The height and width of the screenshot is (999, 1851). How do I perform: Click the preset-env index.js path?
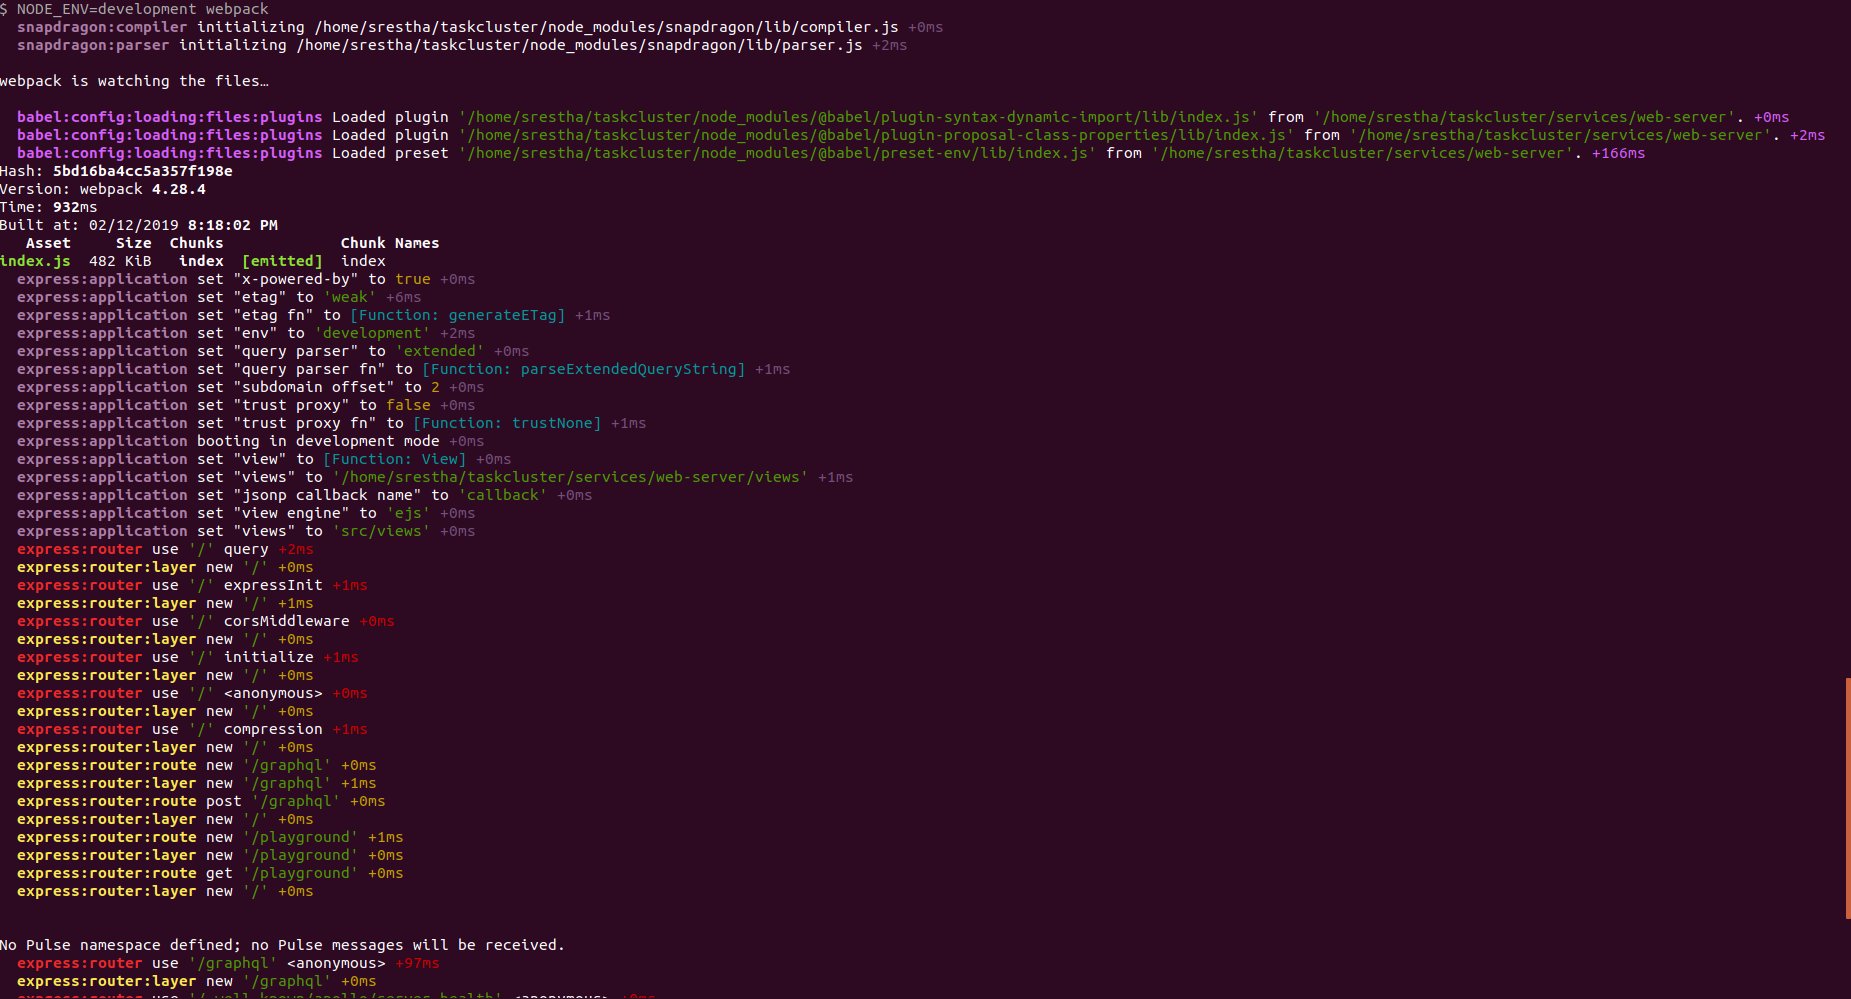click(775, 153)
